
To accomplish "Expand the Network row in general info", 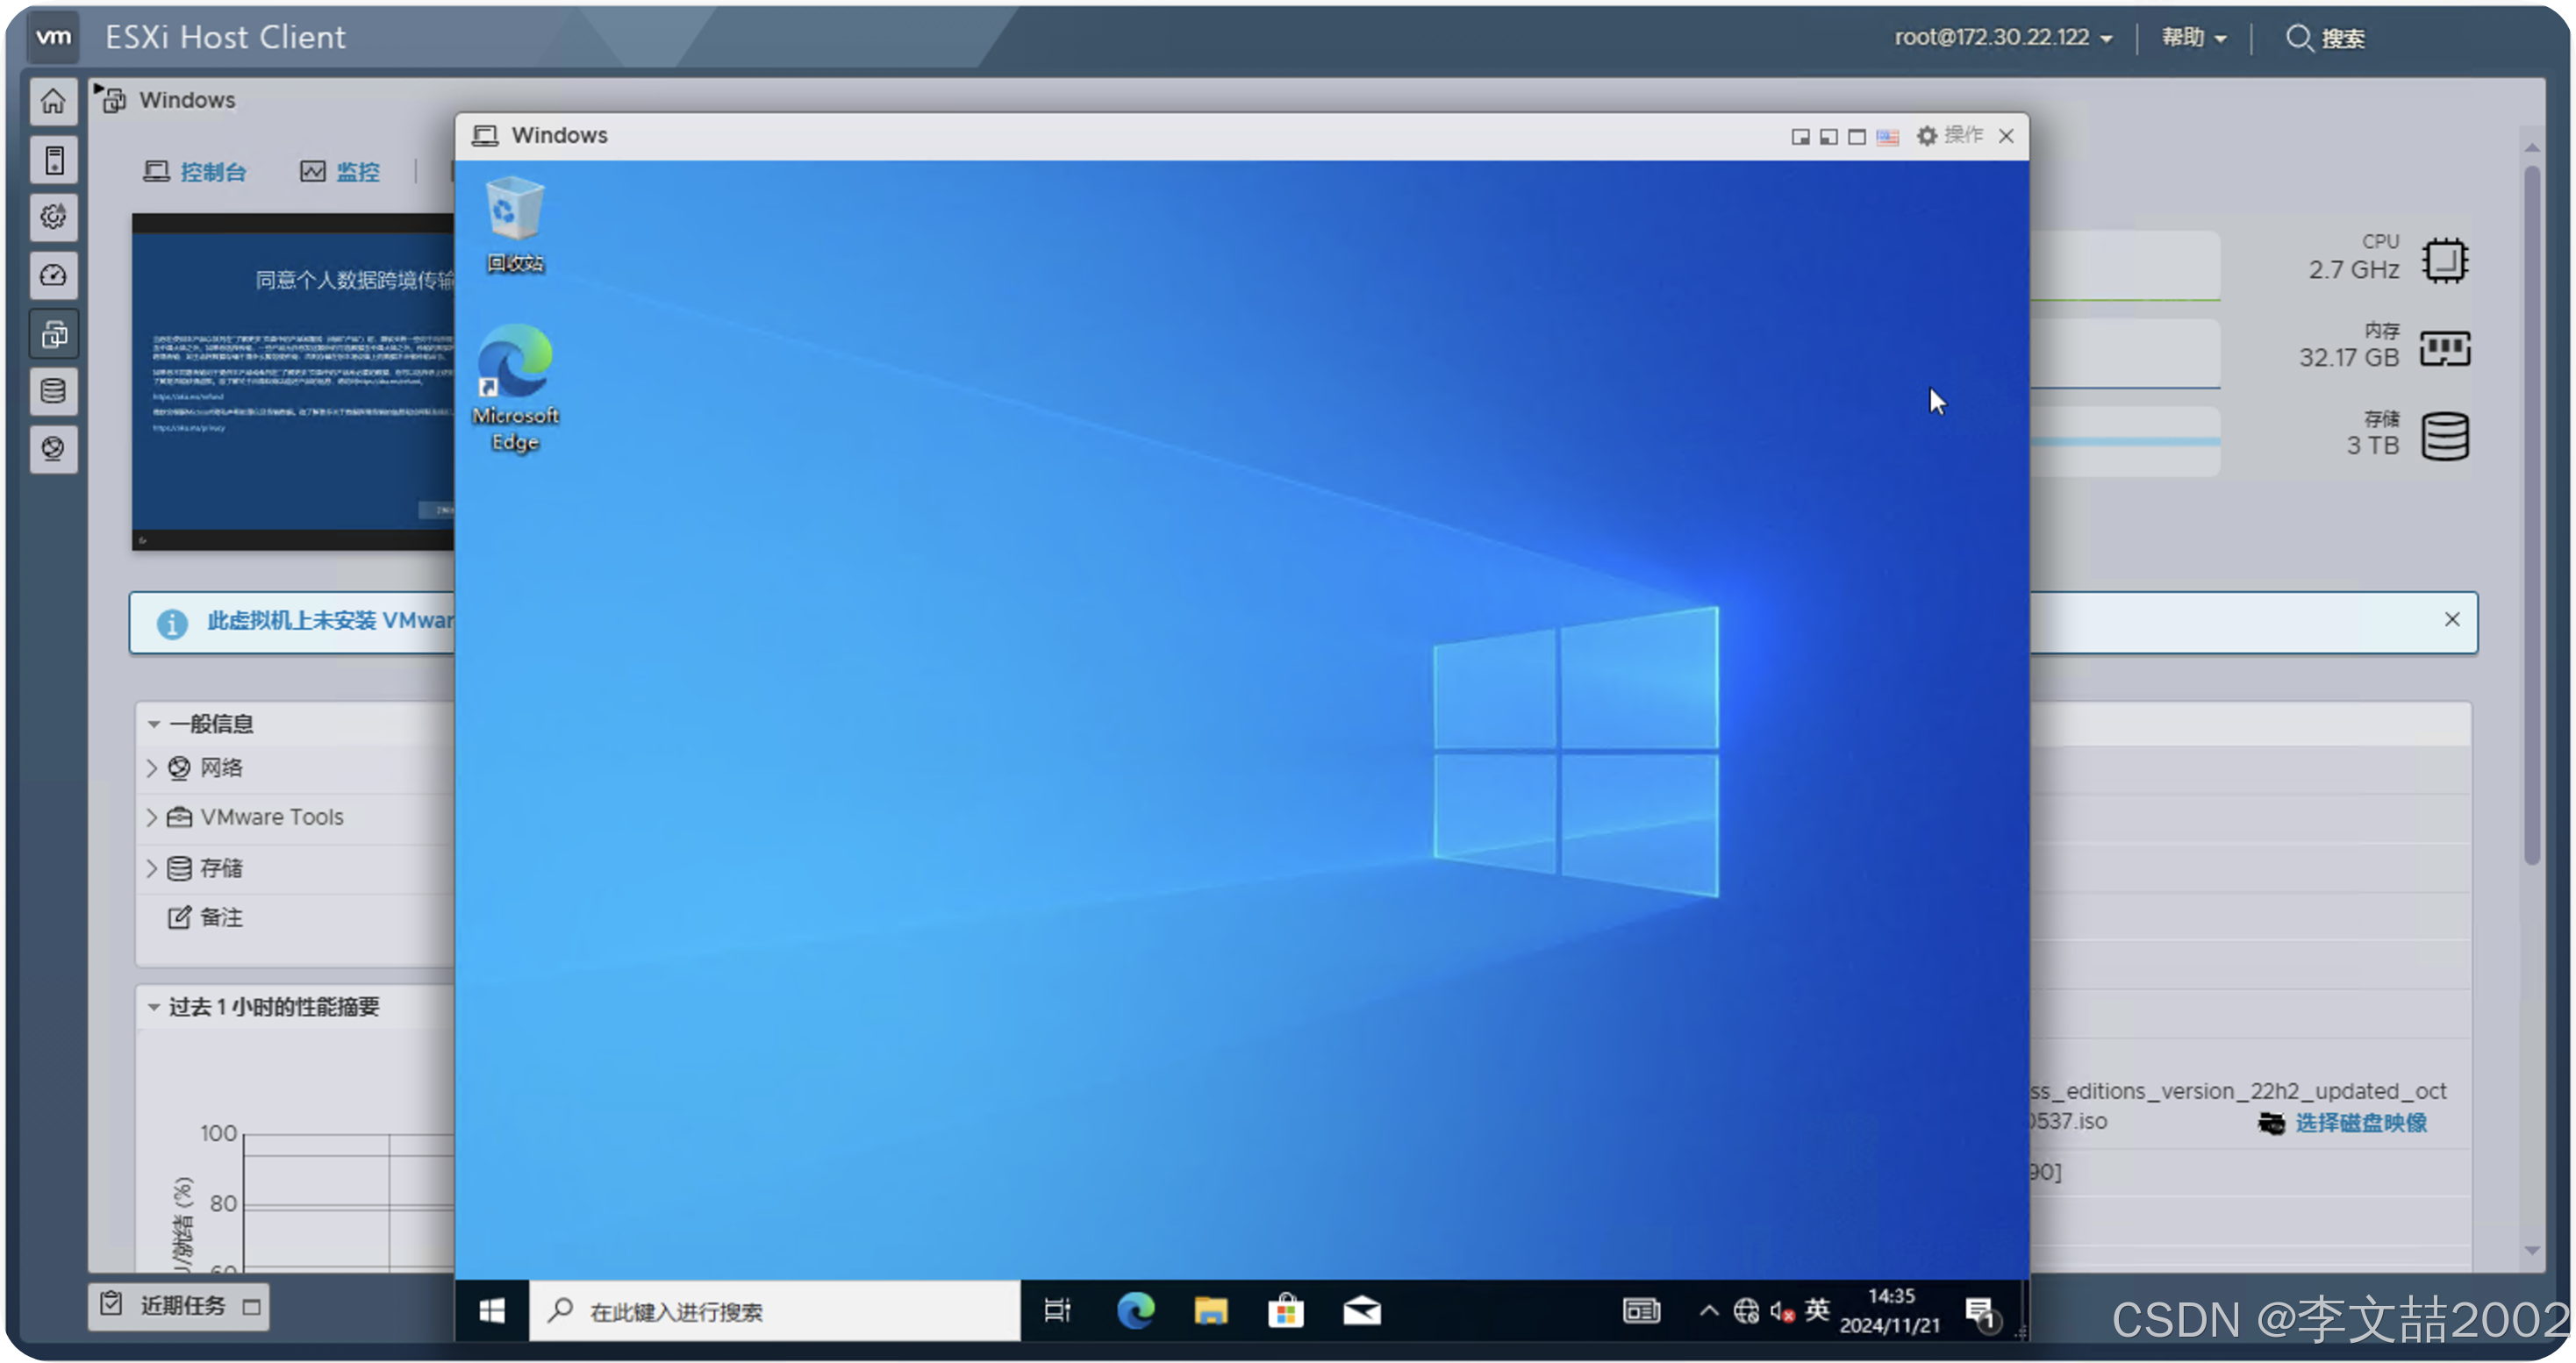I will (x=152, y=768).
